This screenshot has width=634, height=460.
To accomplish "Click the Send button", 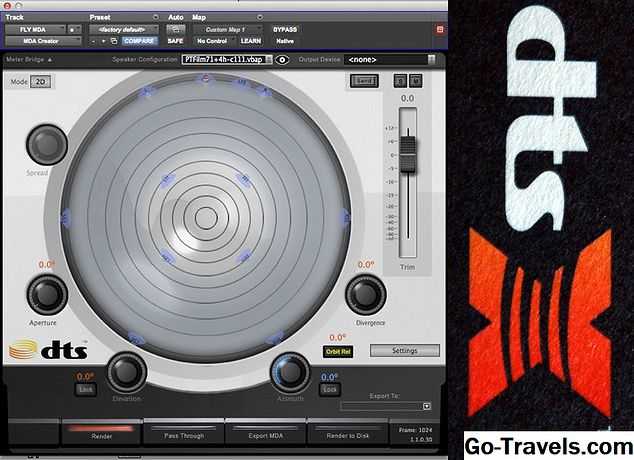I will [x=364, y=81].
